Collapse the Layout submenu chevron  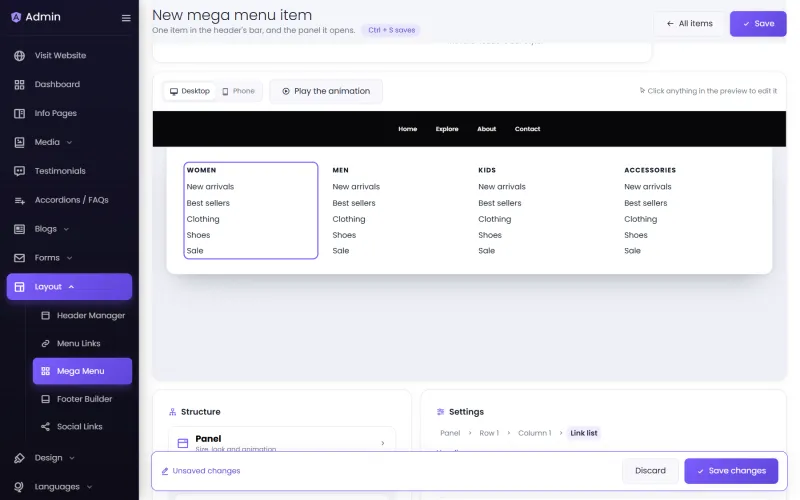click(71, 287)
